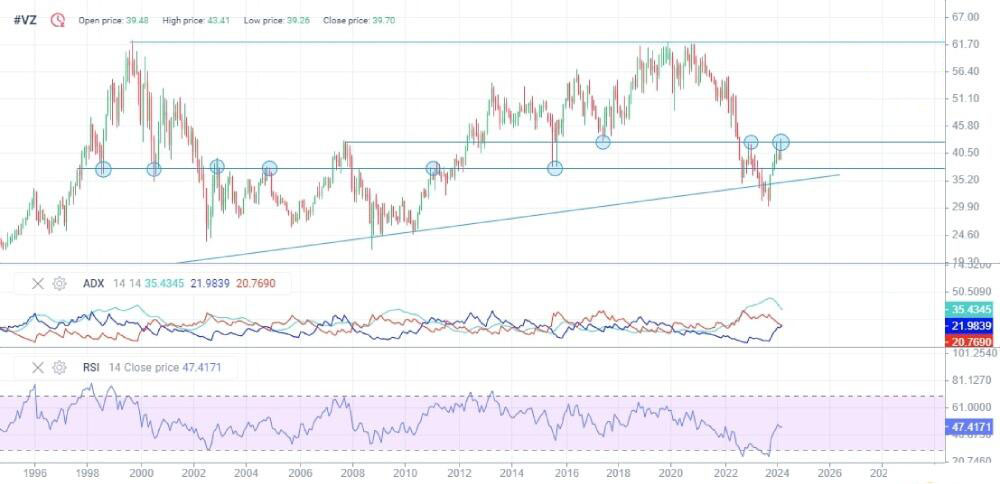Open ADX indicator settings gear
Screen dimensions: 1000x484
pyautogui.click(x=59, y=284)
